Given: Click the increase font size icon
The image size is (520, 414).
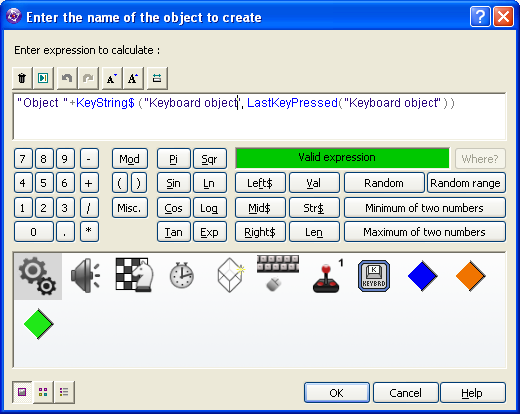Looking at the screenshot, I should (x=133, y=78).
